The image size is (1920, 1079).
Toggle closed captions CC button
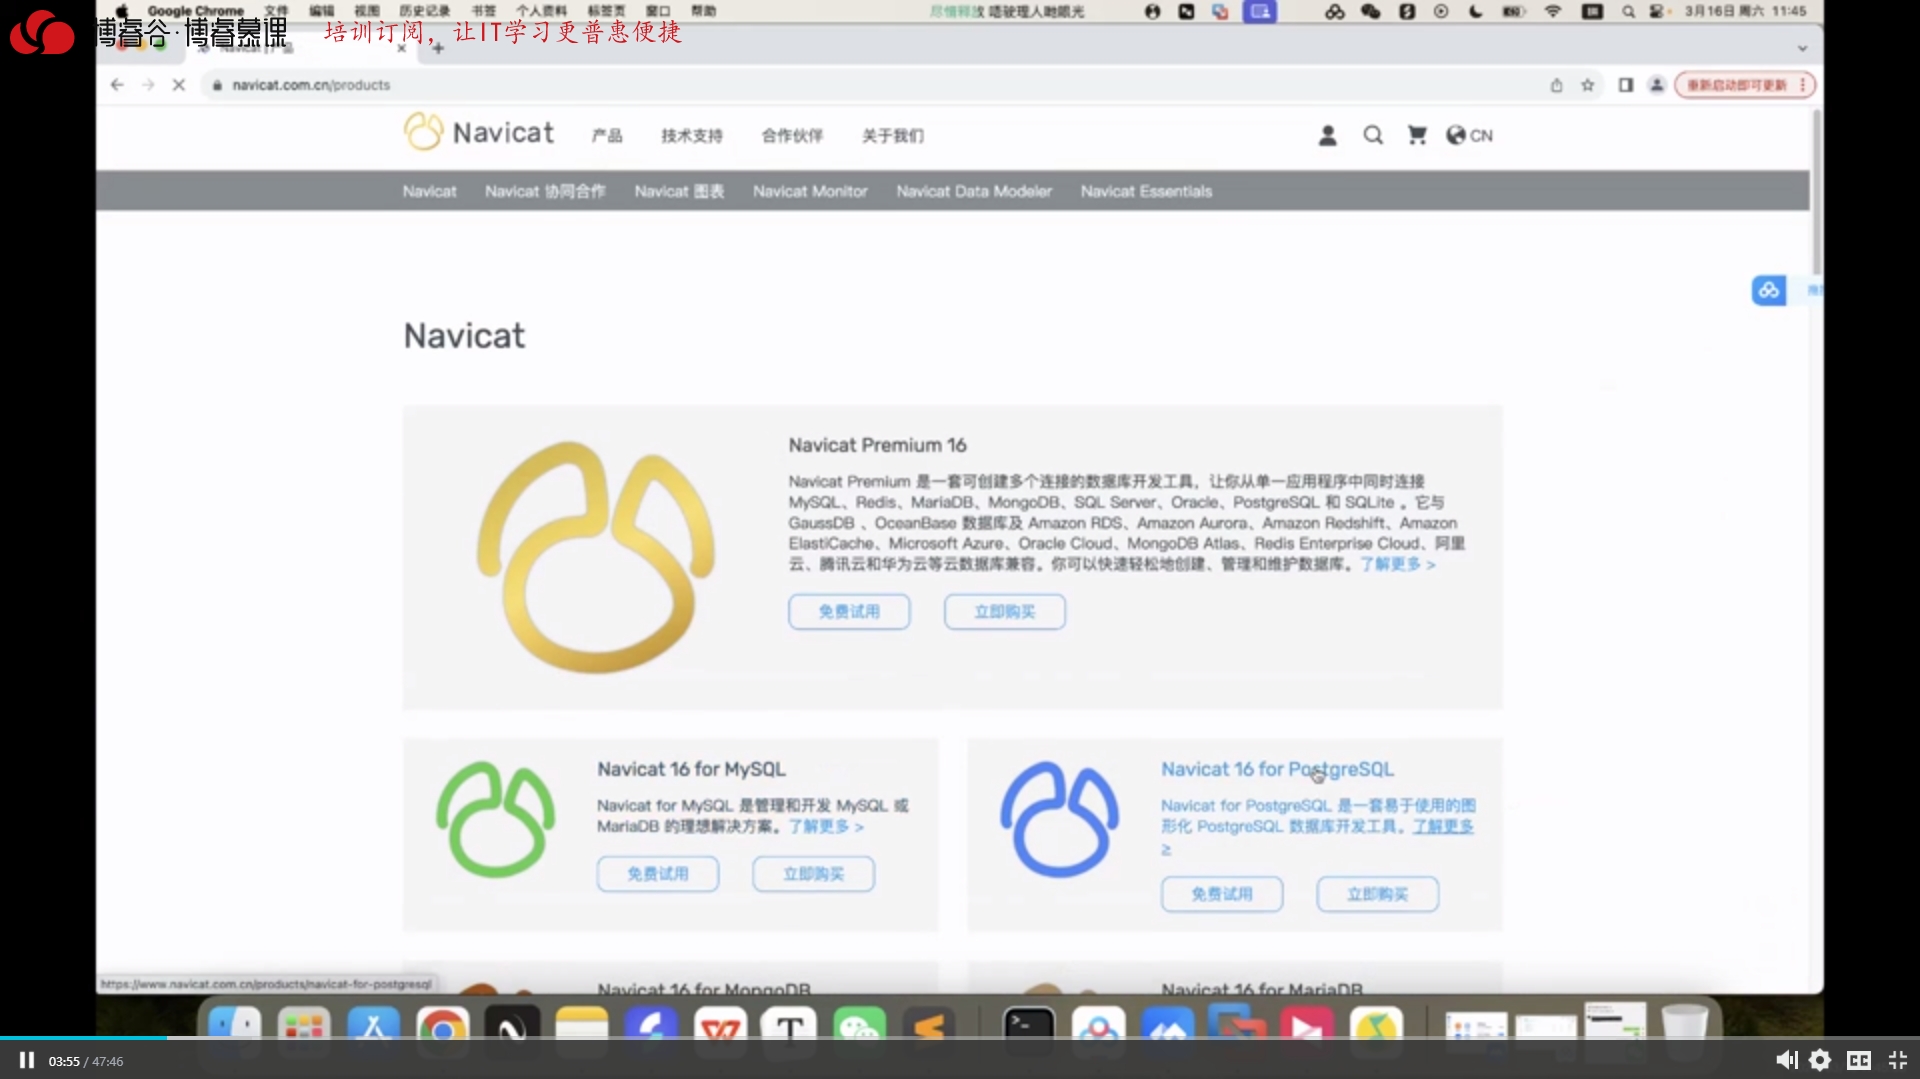pyautogui.click(x=1859, y=1060)
